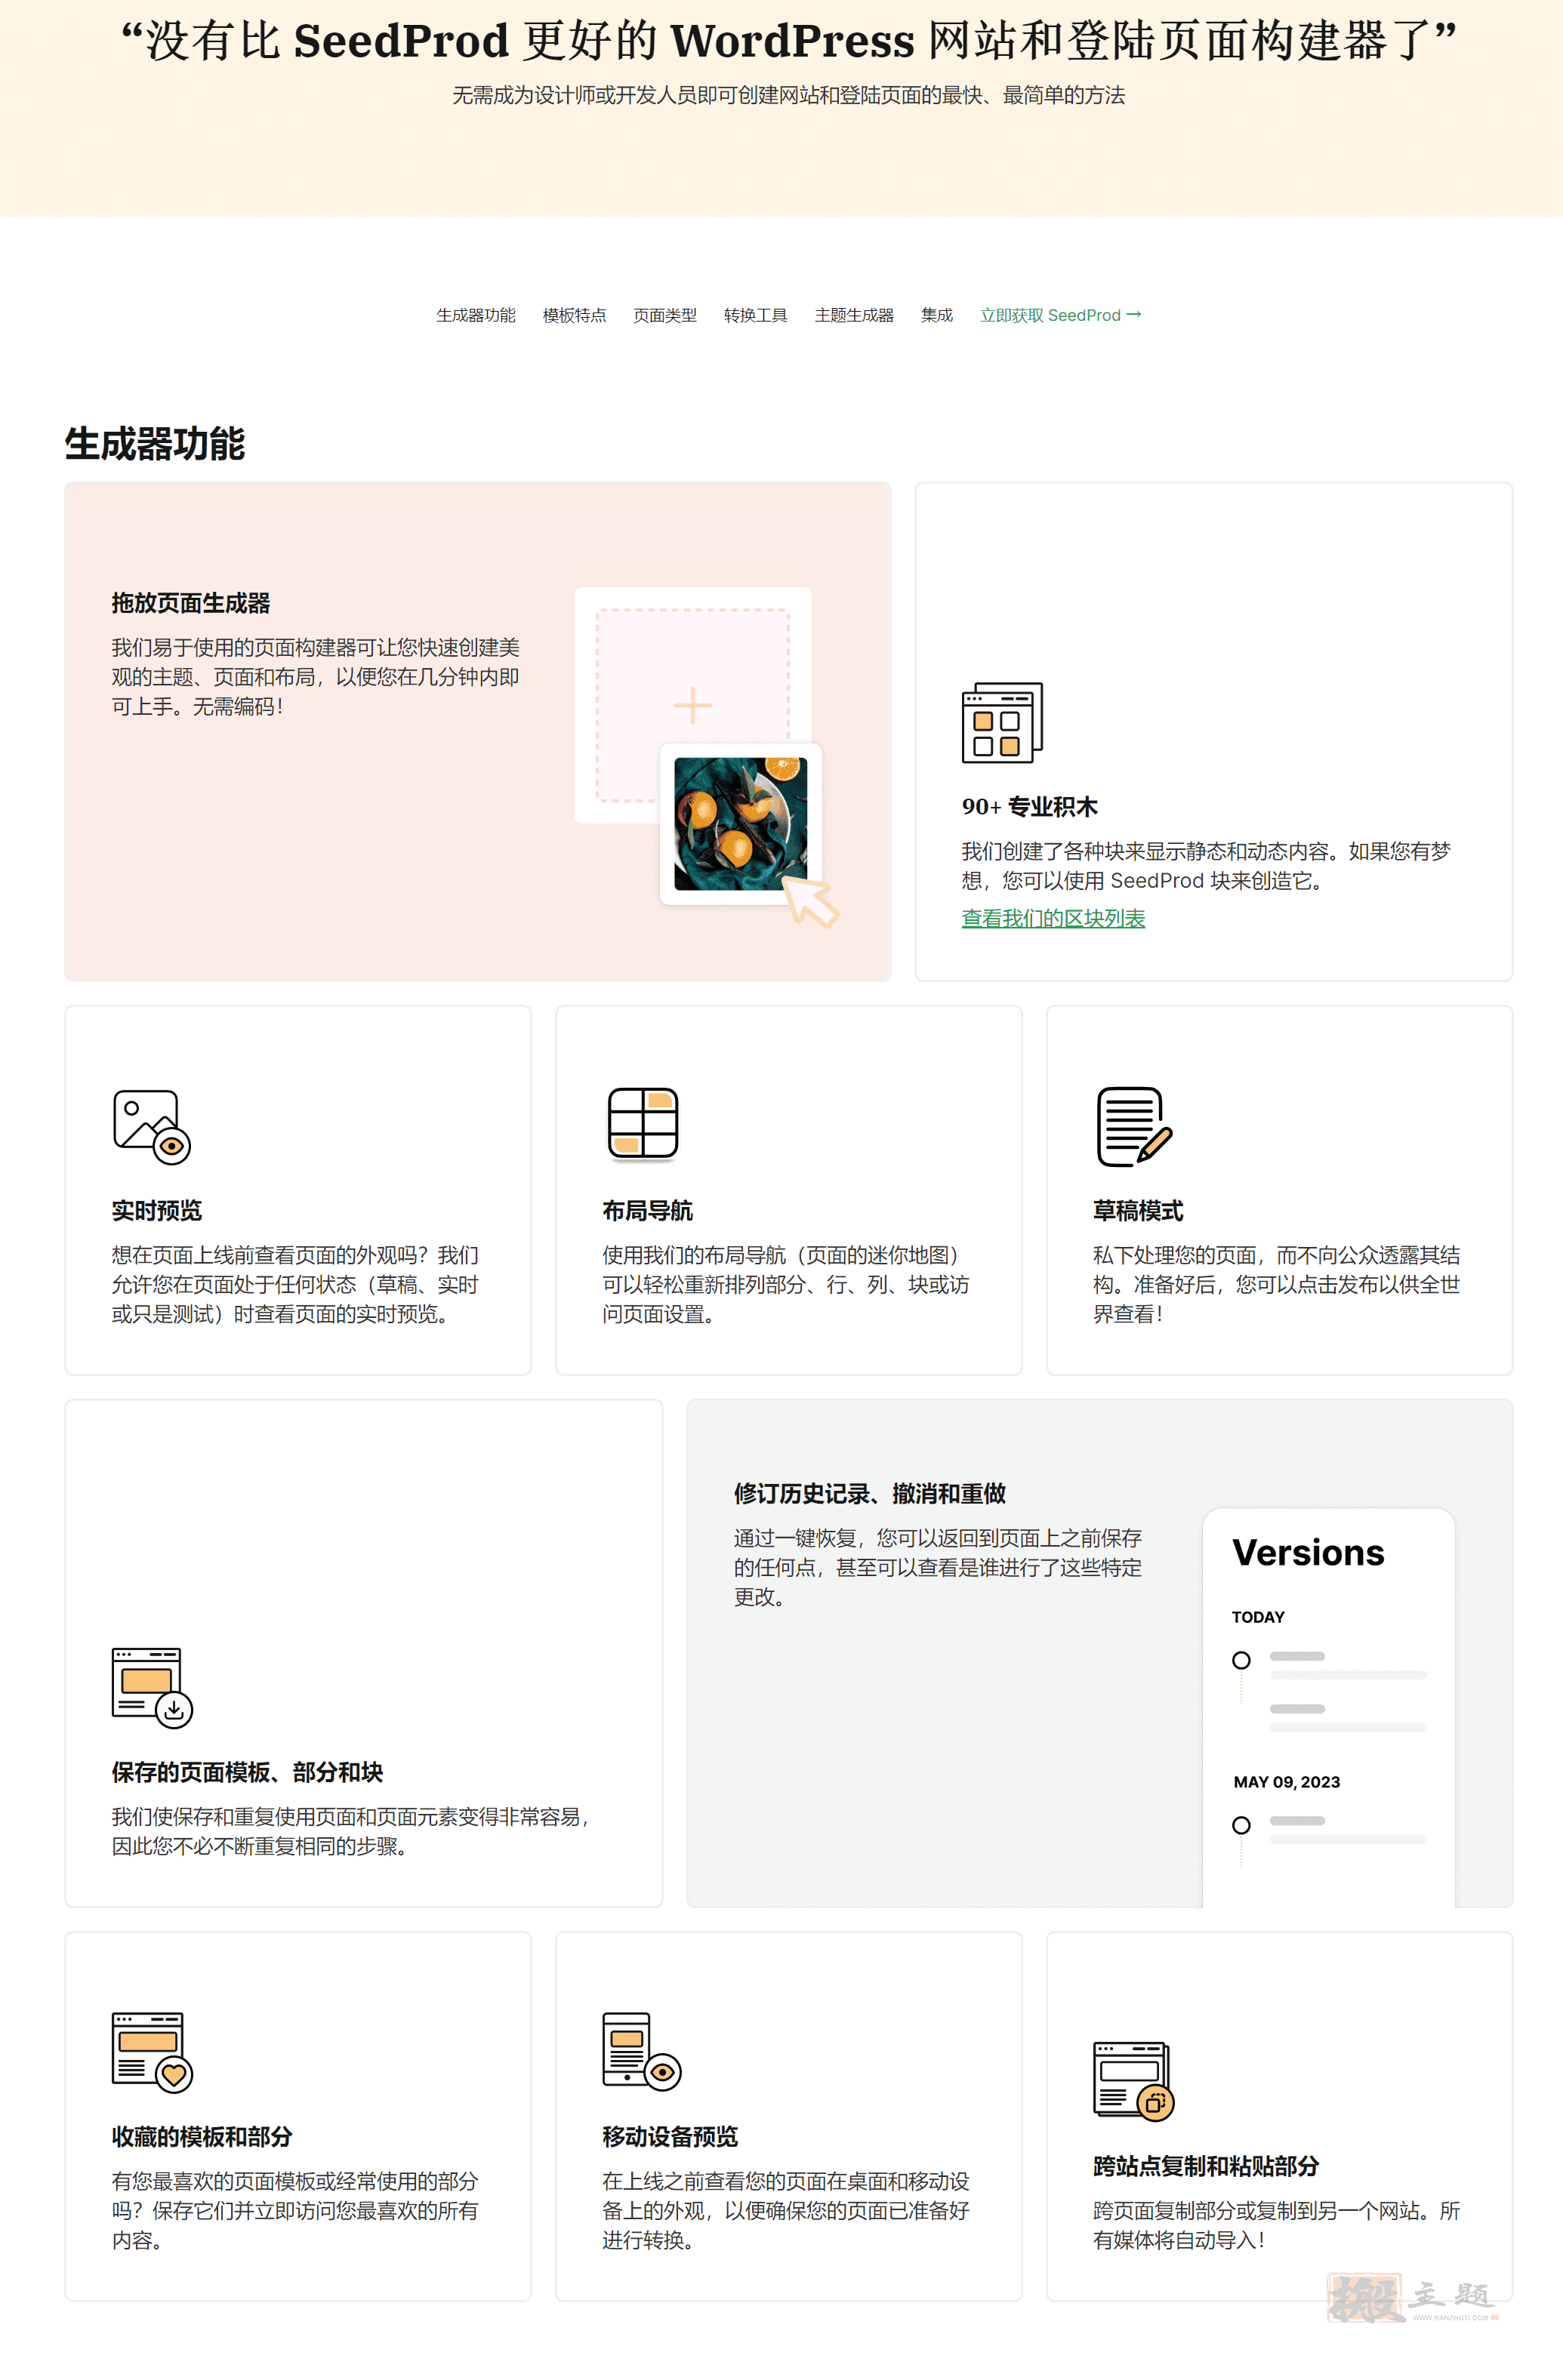
Task: Click the arrow cursor illustration icon
Action: pyautogui.click(x=811, y=901)
